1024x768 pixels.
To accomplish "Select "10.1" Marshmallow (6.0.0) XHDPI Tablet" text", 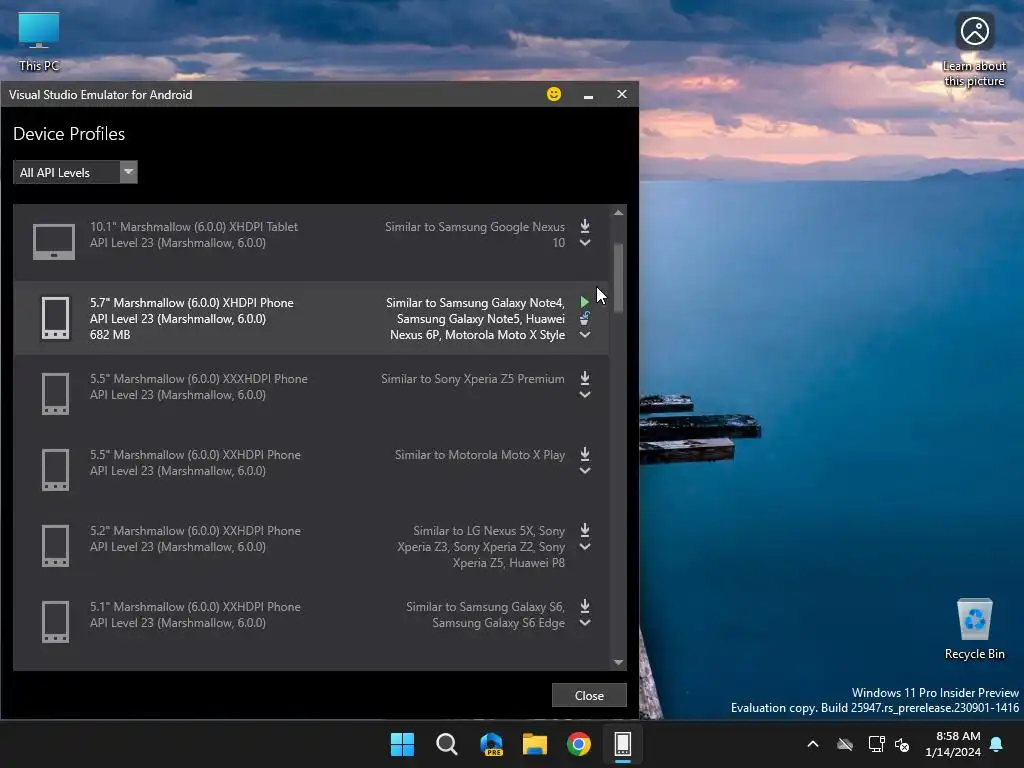I will (194, 227).
